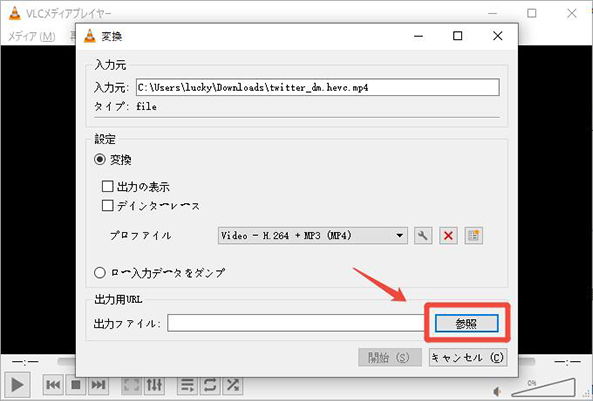
Task: Open メディア (M) menu in VLC
Action: tap(32, 36)
